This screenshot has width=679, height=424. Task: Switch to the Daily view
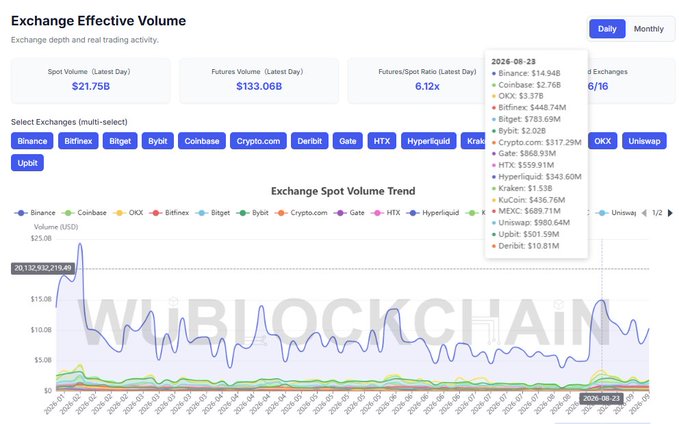coord(607,29)
